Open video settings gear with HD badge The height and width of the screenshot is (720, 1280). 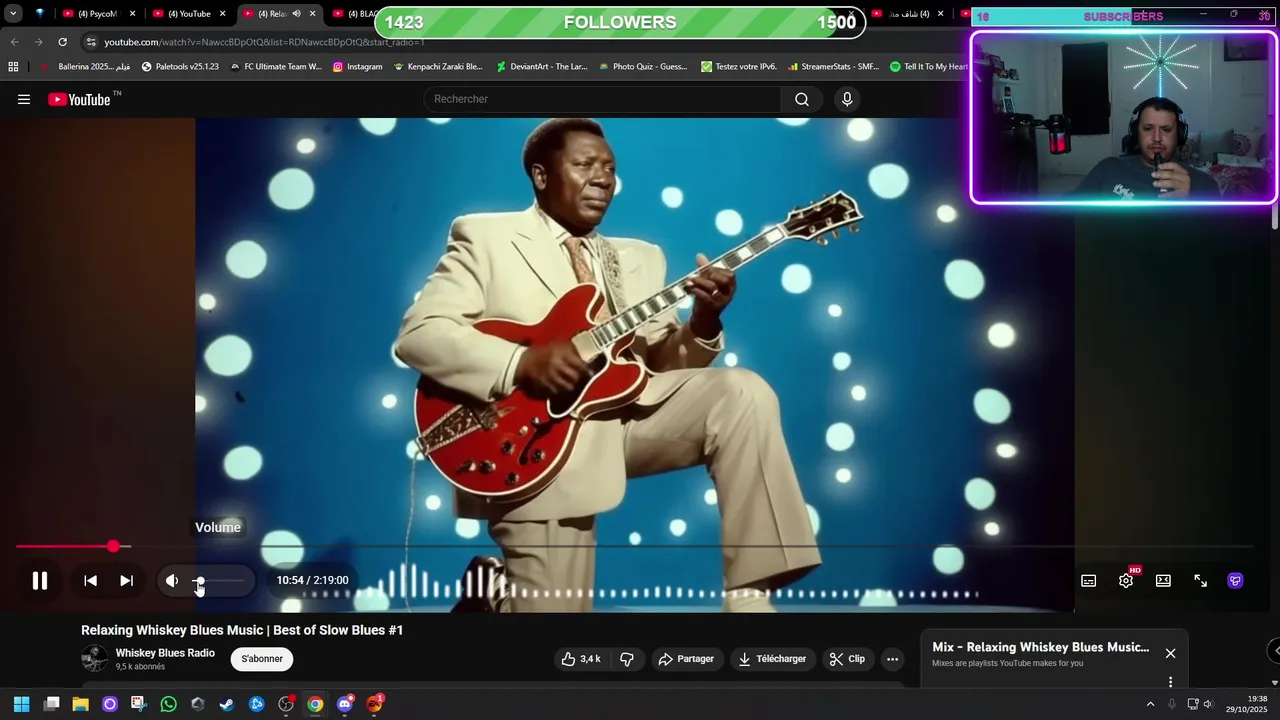[x=1126, y=580]
